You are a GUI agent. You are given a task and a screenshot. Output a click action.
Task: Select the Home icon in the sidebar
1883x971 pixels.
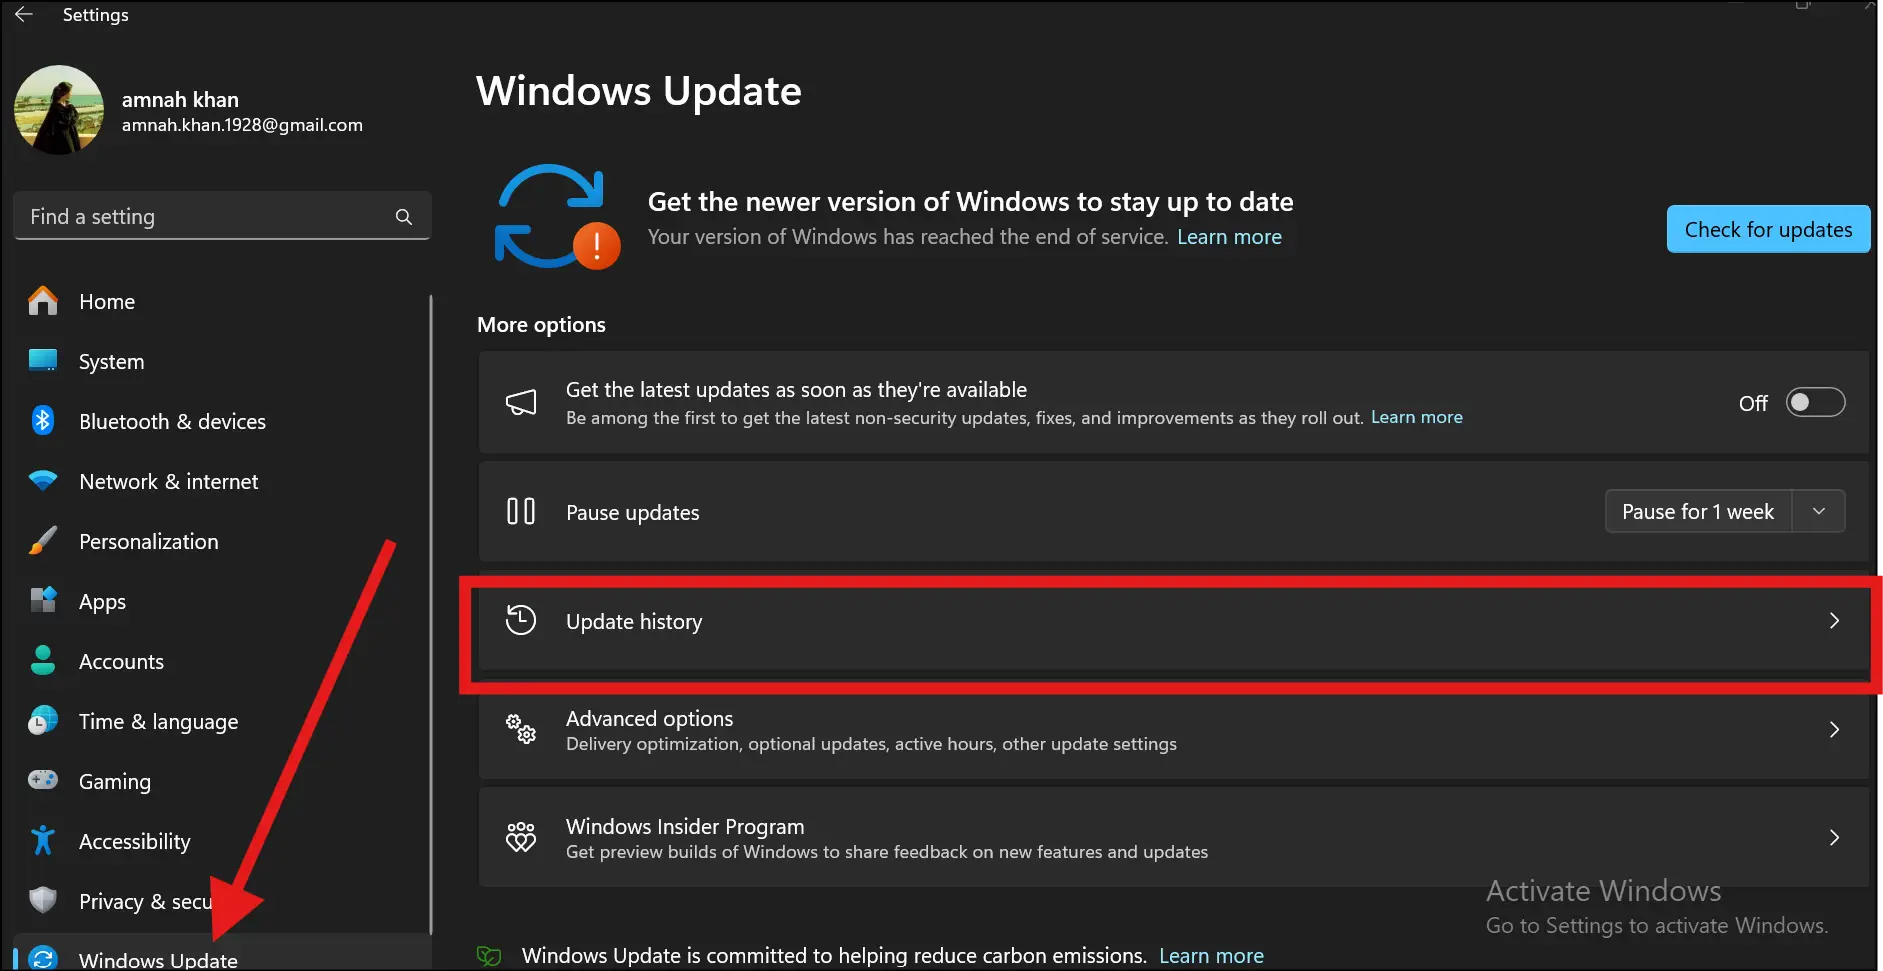click(43, 301)
